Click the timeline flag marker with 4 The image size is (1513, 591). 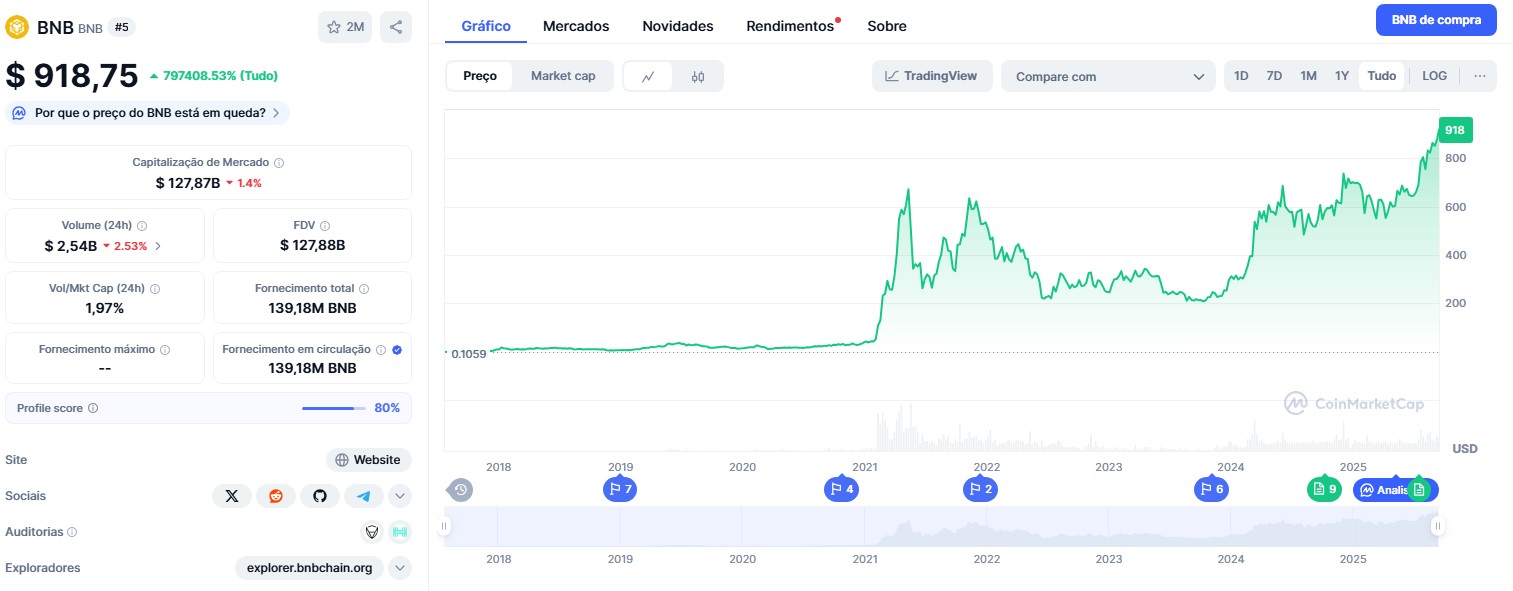[x=841, y=489]
